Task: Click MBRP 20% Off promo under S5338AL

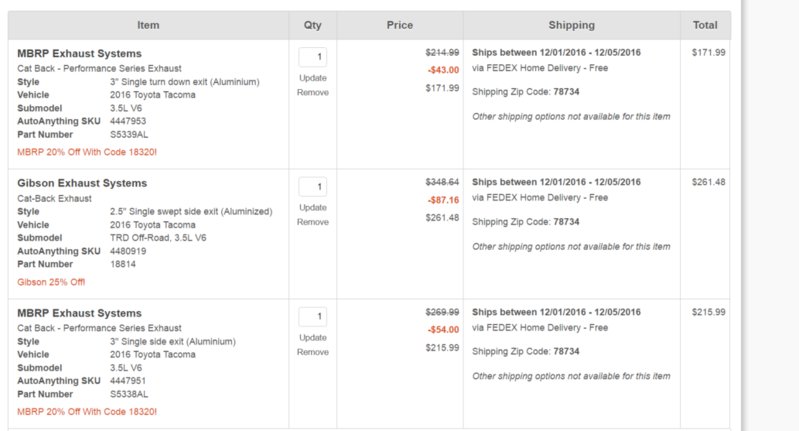Action: 87,412
